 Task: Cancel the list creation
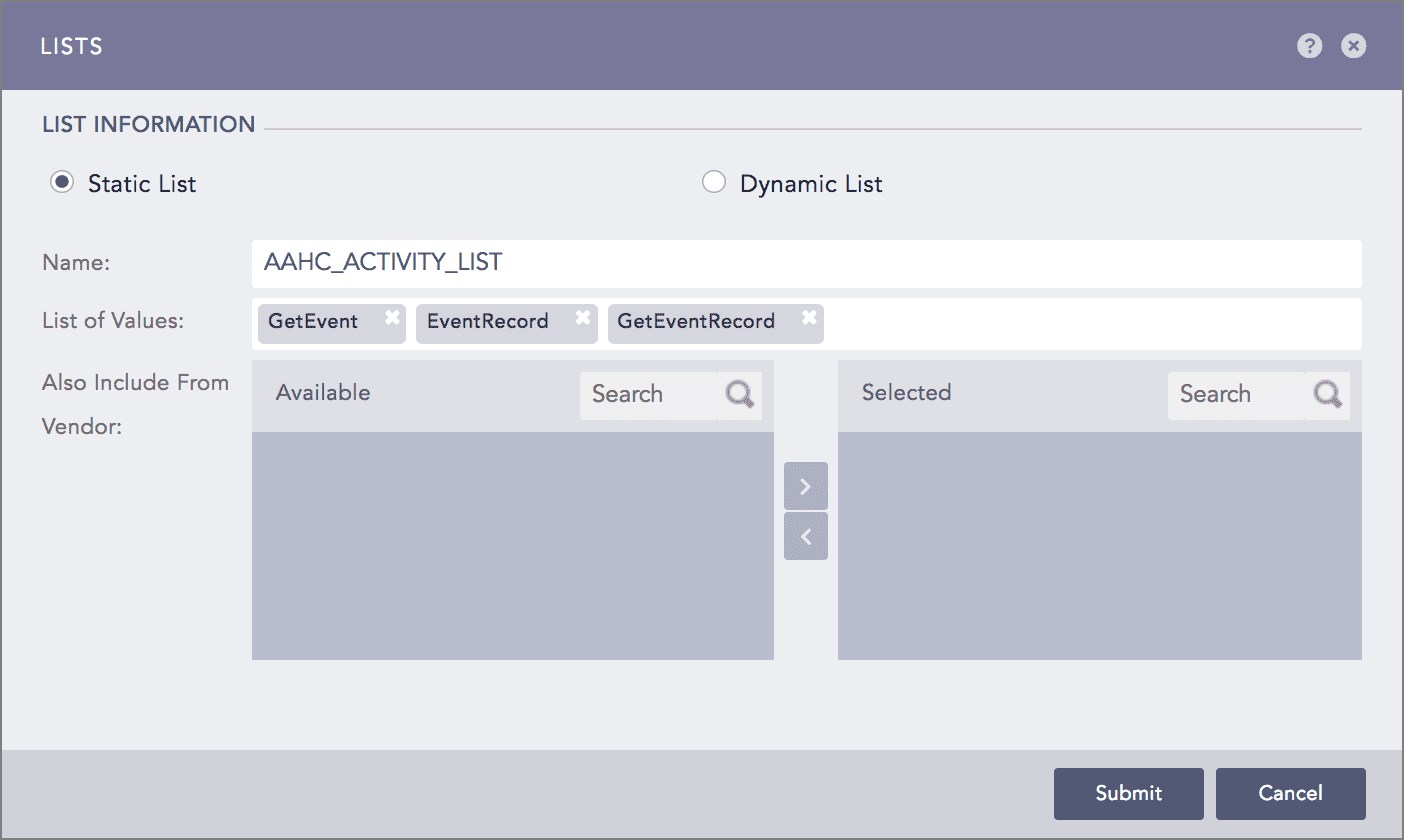coord(1290,793)
